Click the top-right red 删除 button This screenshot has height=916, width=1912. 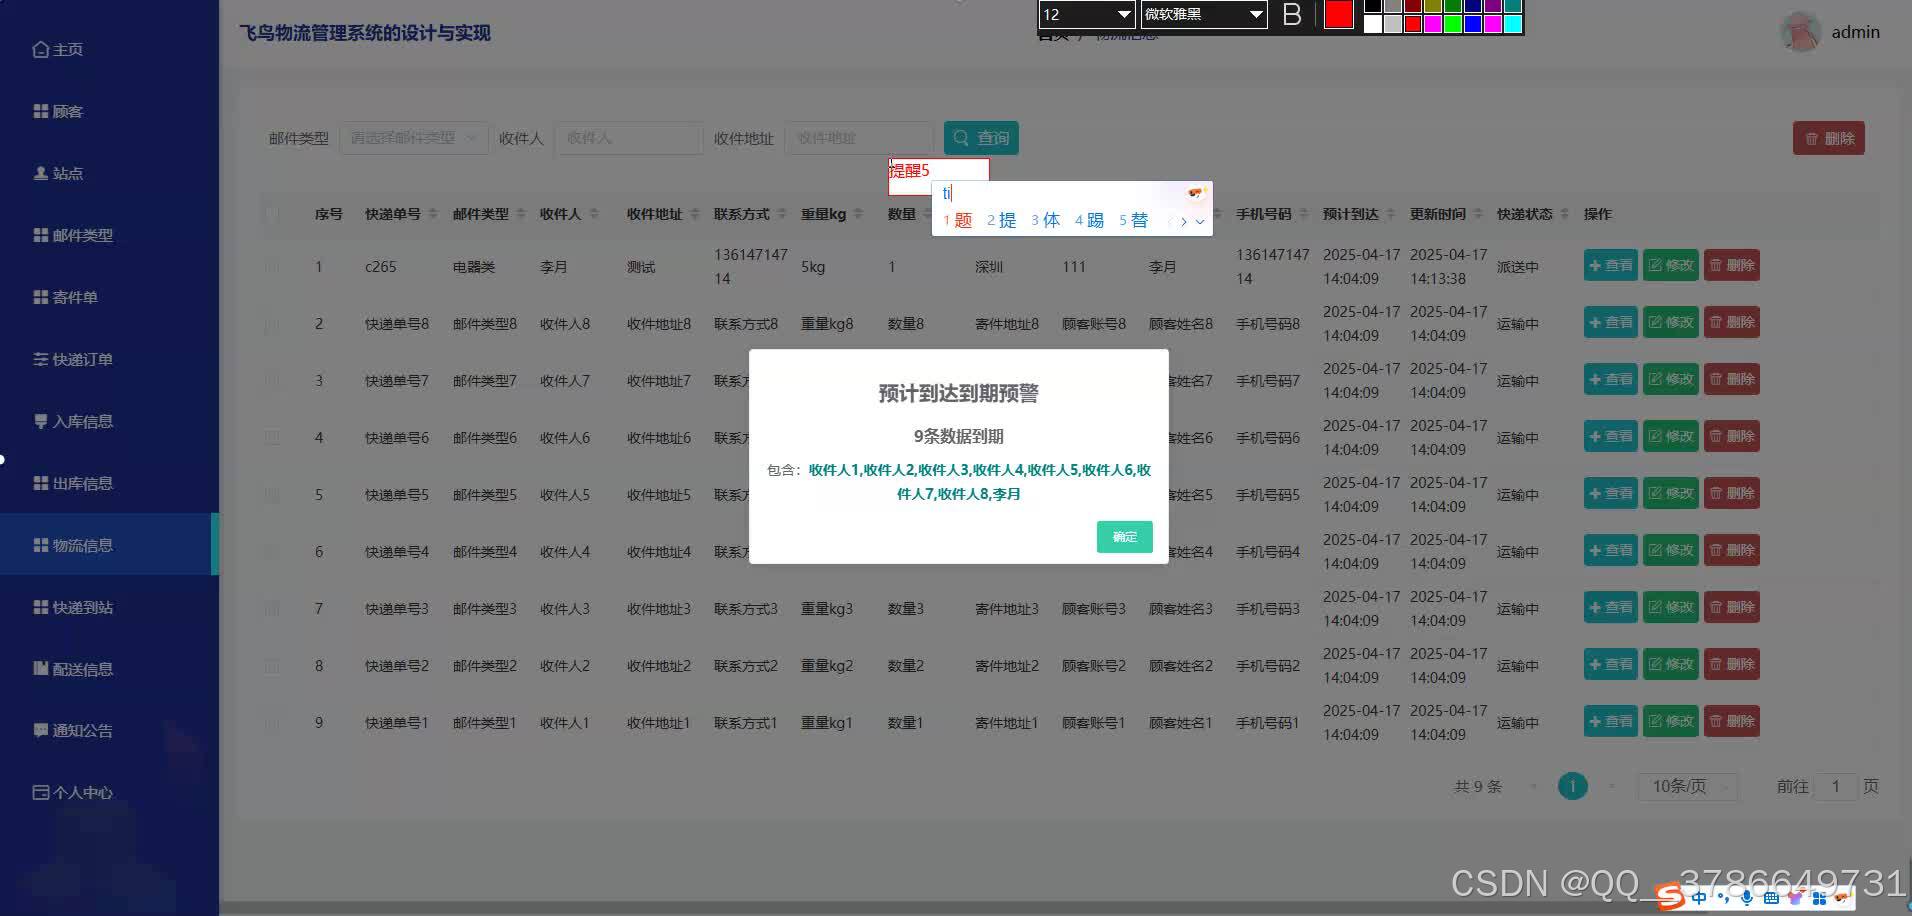tap(1828, 138)
